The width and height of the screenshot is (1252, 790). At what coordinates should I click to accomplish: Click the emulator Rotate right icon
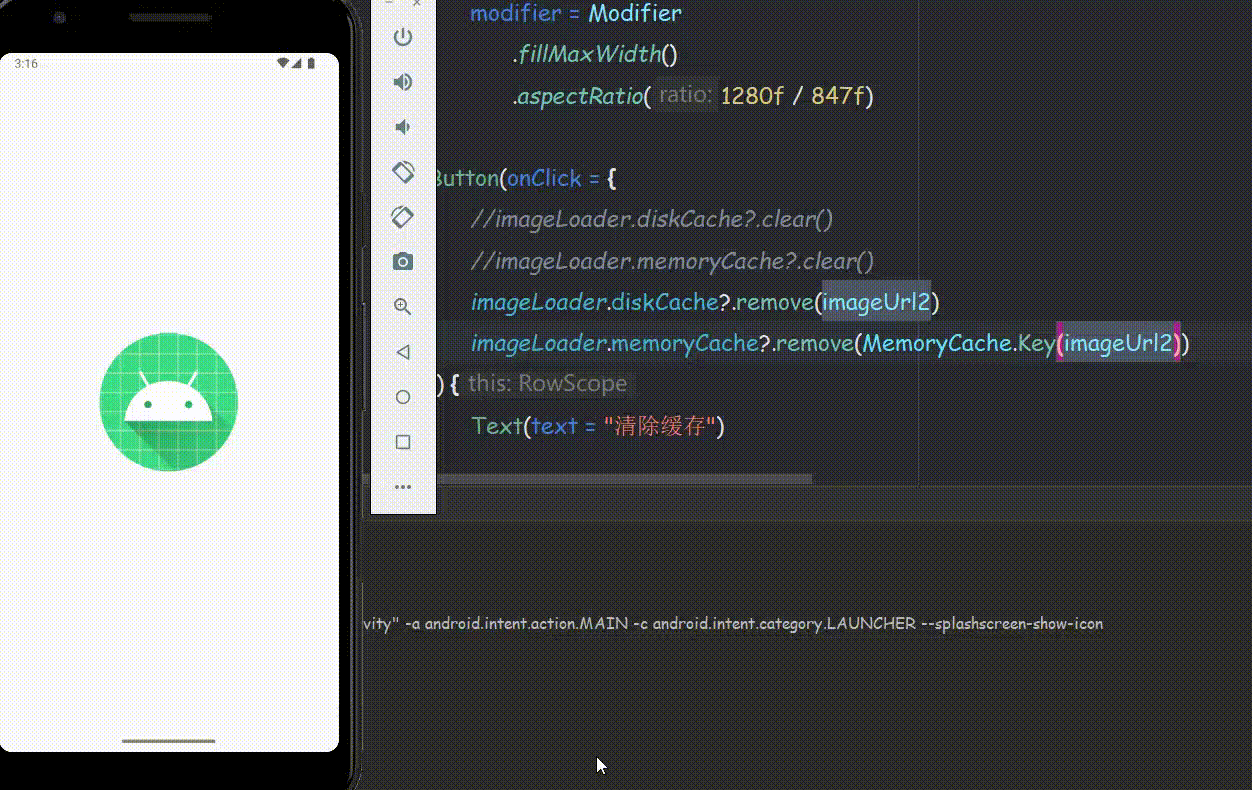(x=403, y=217)
